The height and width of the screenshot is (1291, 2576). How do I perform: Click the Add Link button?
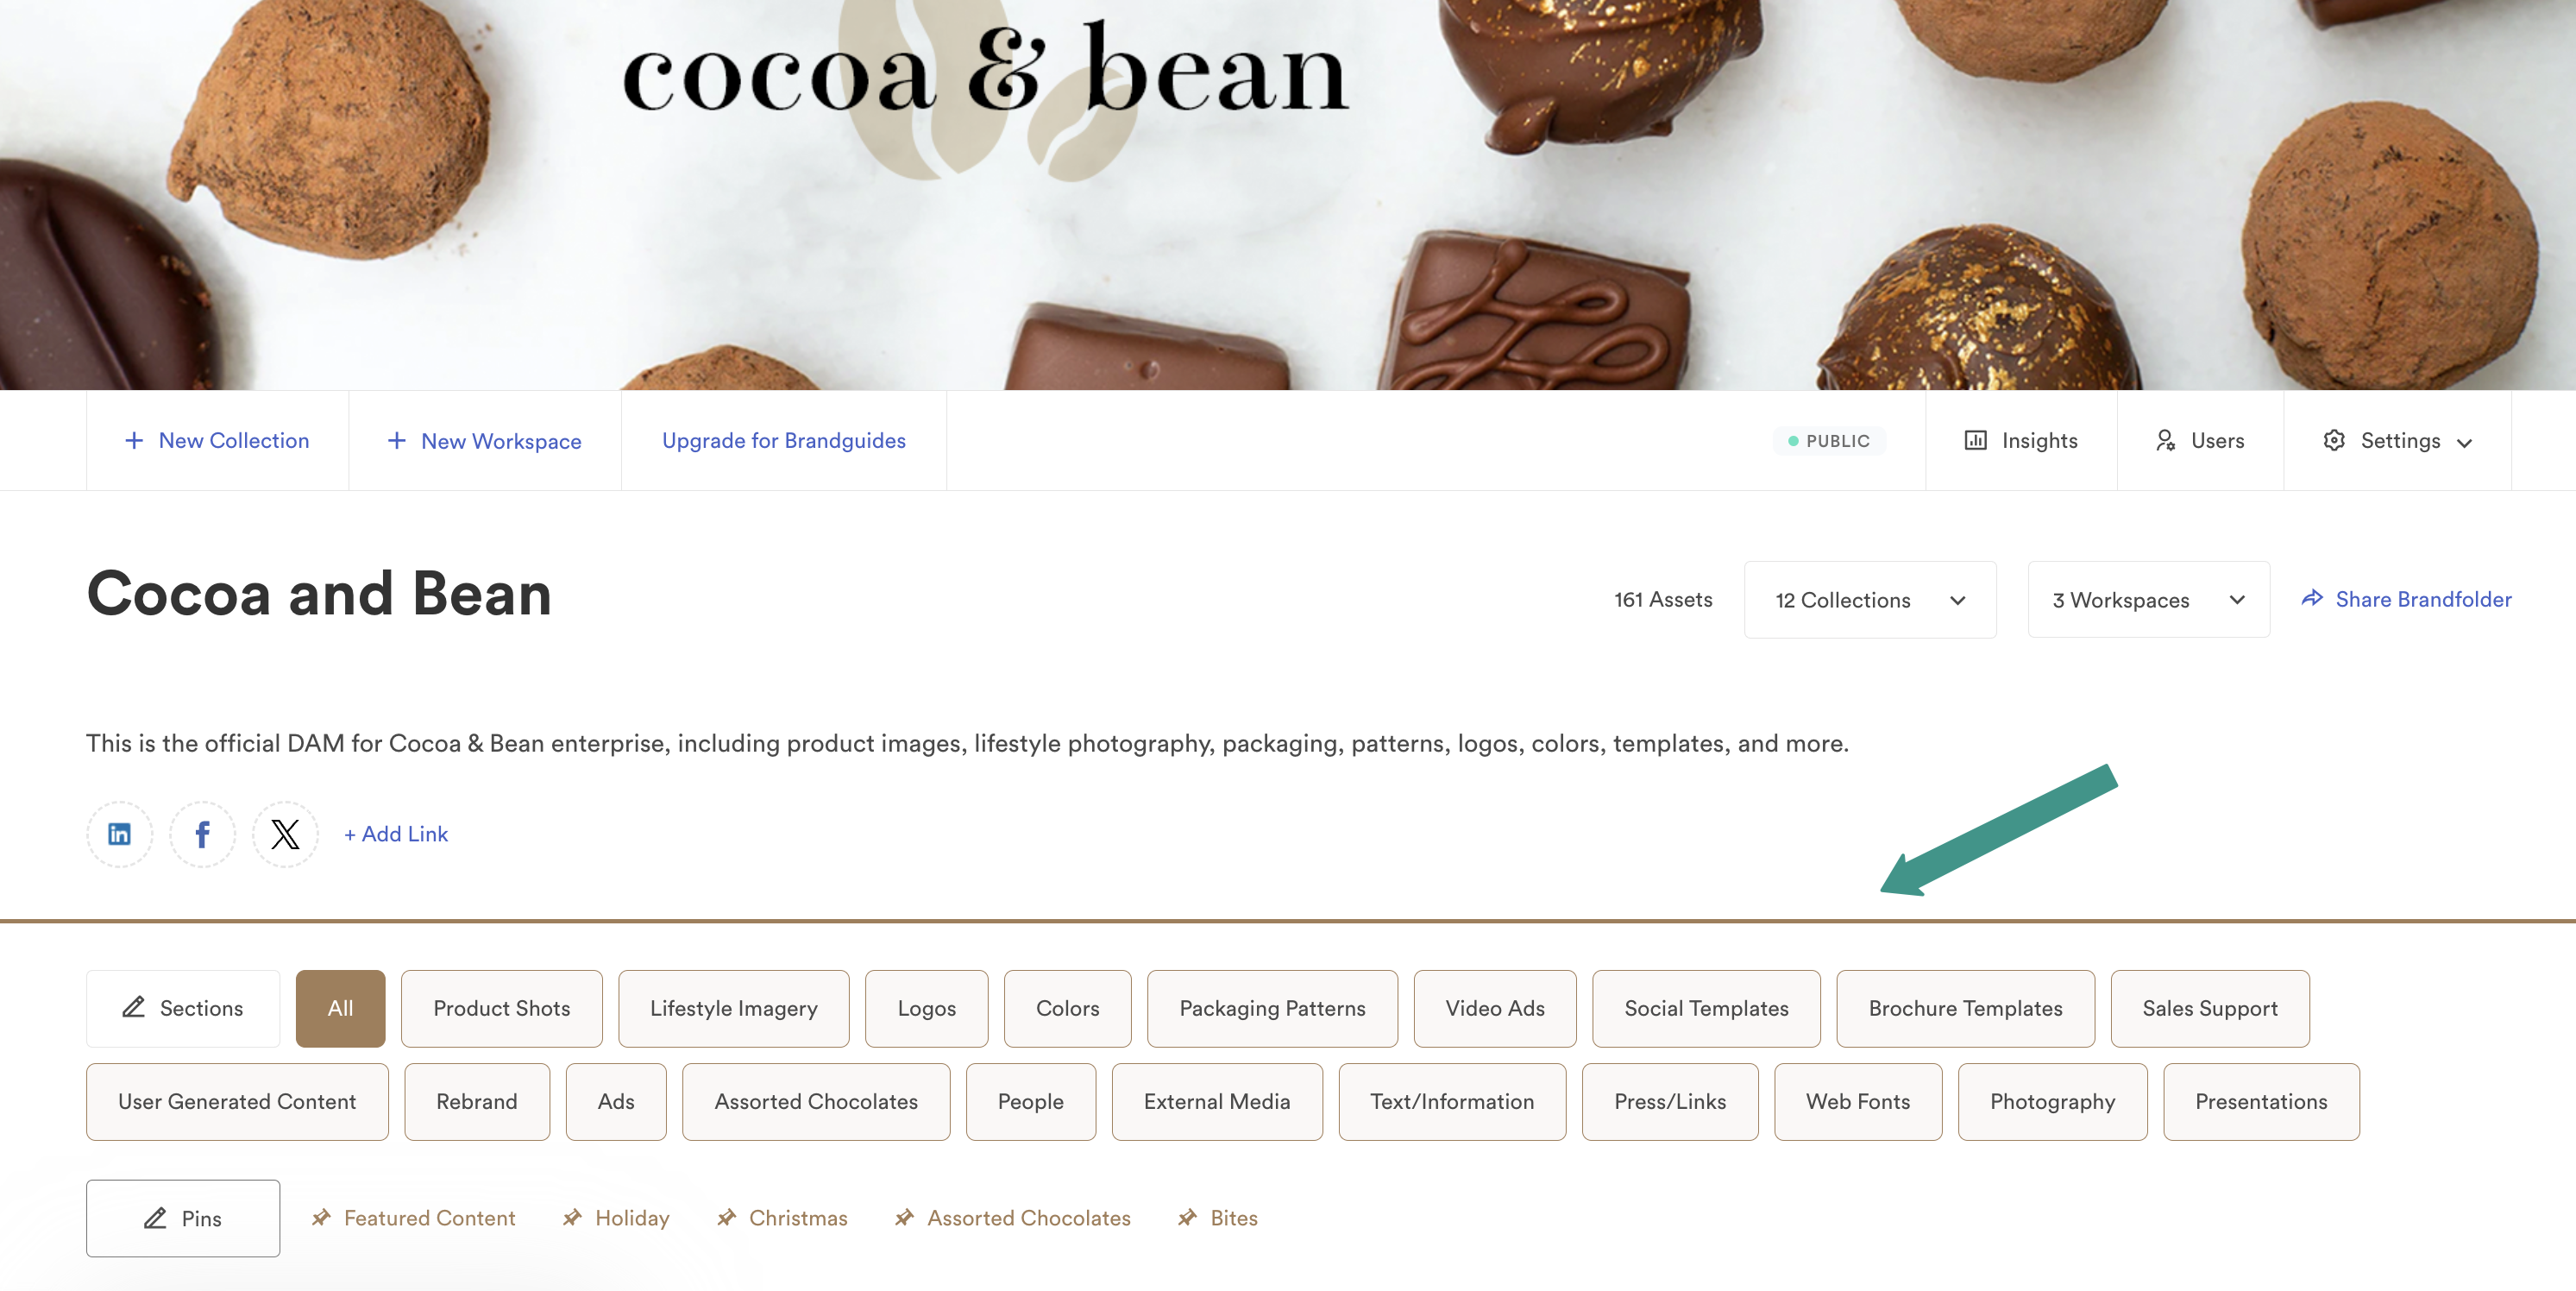(395, 834)
